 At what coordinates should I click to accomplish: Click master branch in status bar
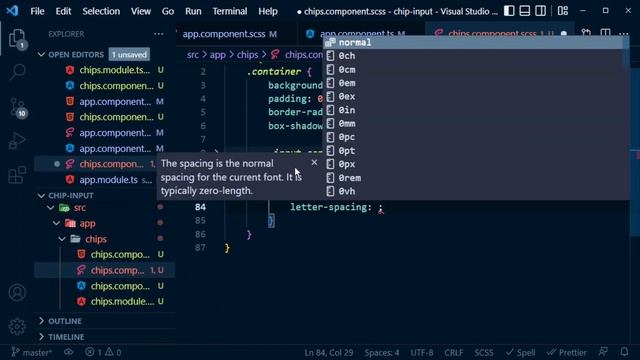point(32,352)
